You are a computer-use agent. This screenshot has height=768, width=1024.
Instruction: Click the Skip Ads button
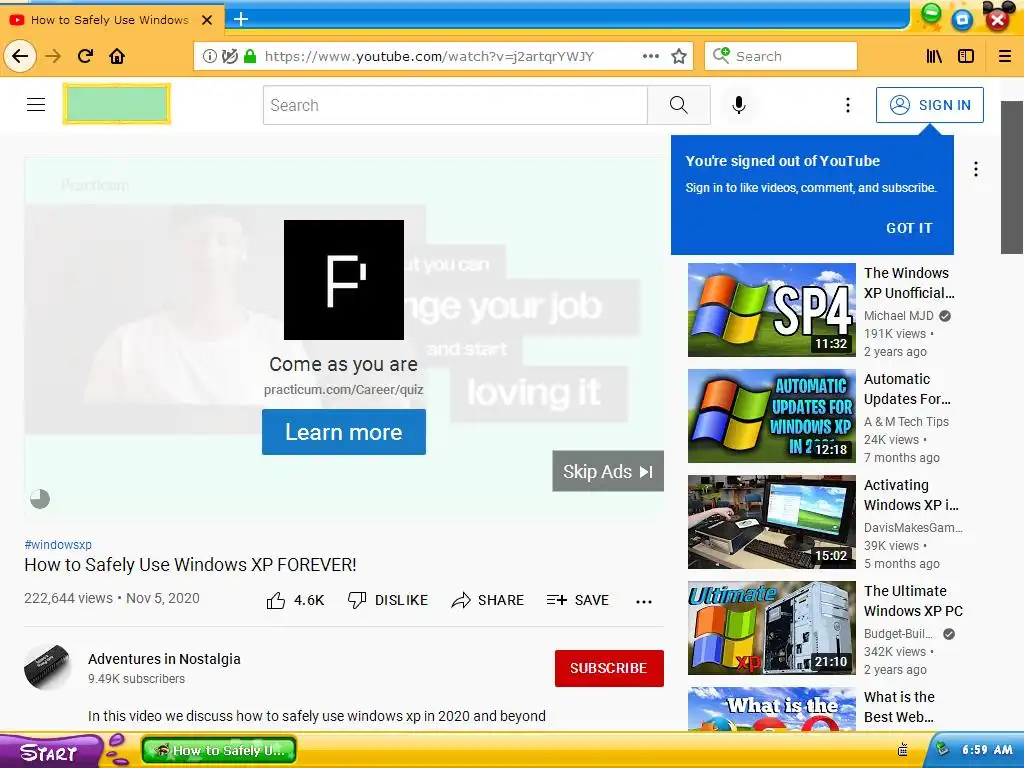(608, 471)
